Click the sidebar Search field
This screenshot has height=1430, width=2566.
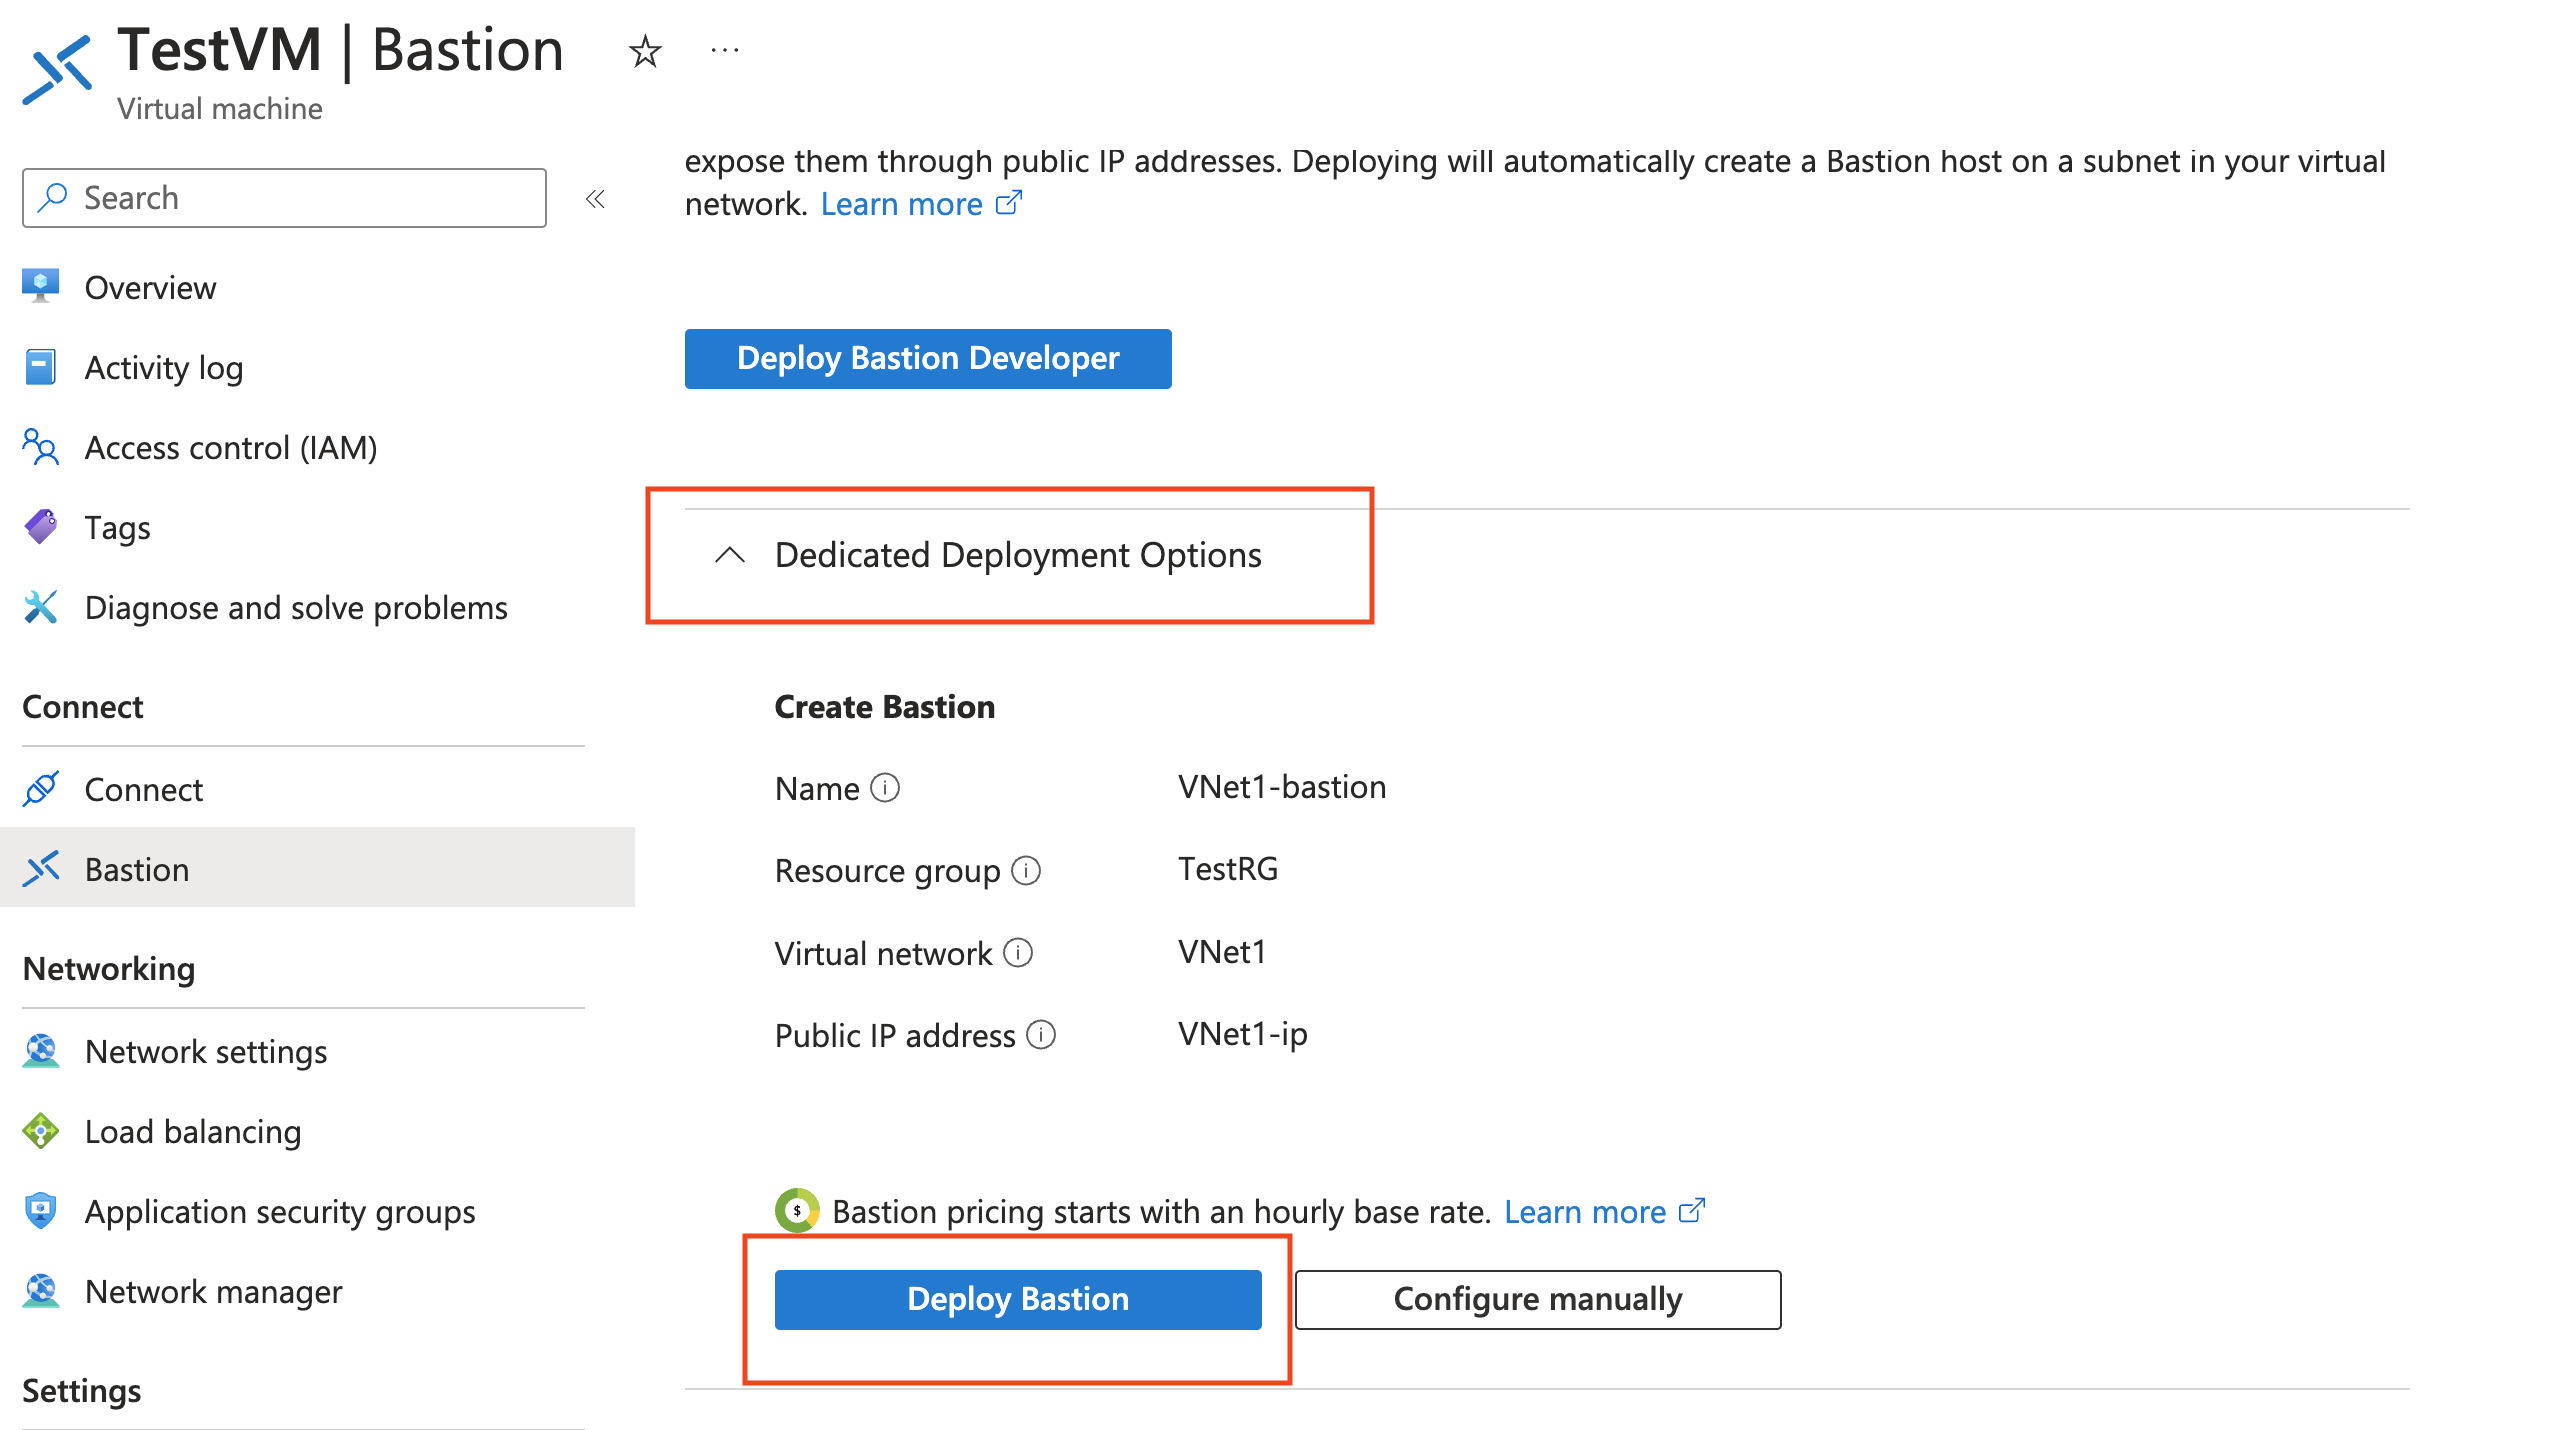click(x=285, y=198)
